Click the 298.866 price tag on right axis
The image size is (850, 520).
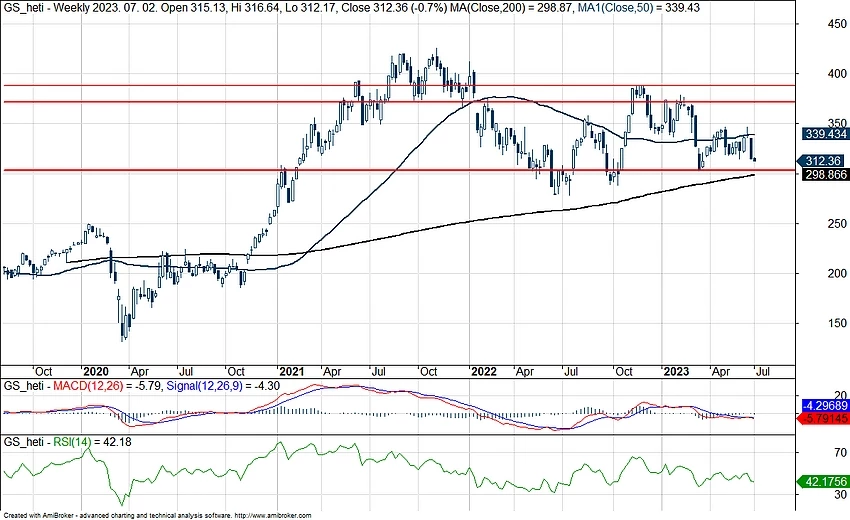(824, 174)
